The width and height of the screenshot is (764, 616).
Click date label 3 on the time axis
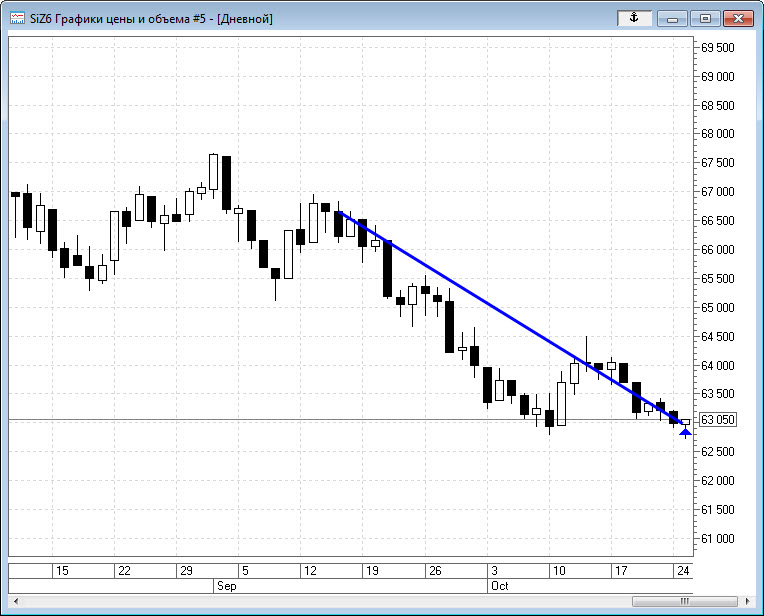[494, 571]
